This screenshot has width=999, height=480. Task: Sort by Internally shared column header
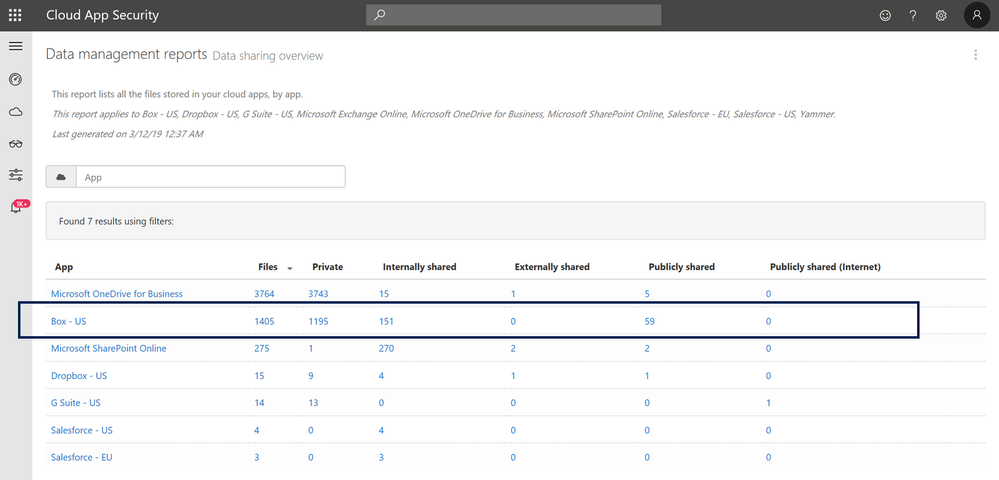click(419, 267)
